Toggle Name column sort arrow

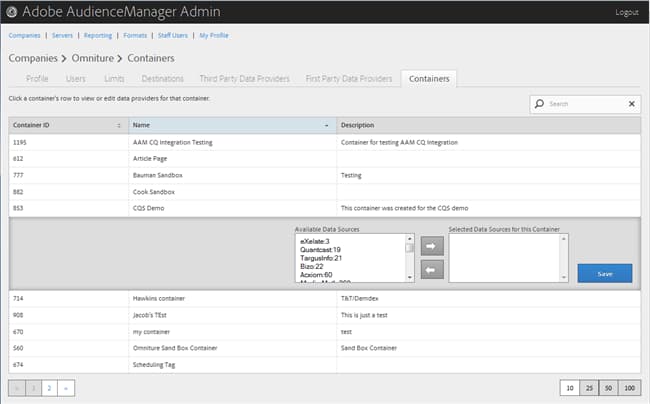click(x=326, y=125)
